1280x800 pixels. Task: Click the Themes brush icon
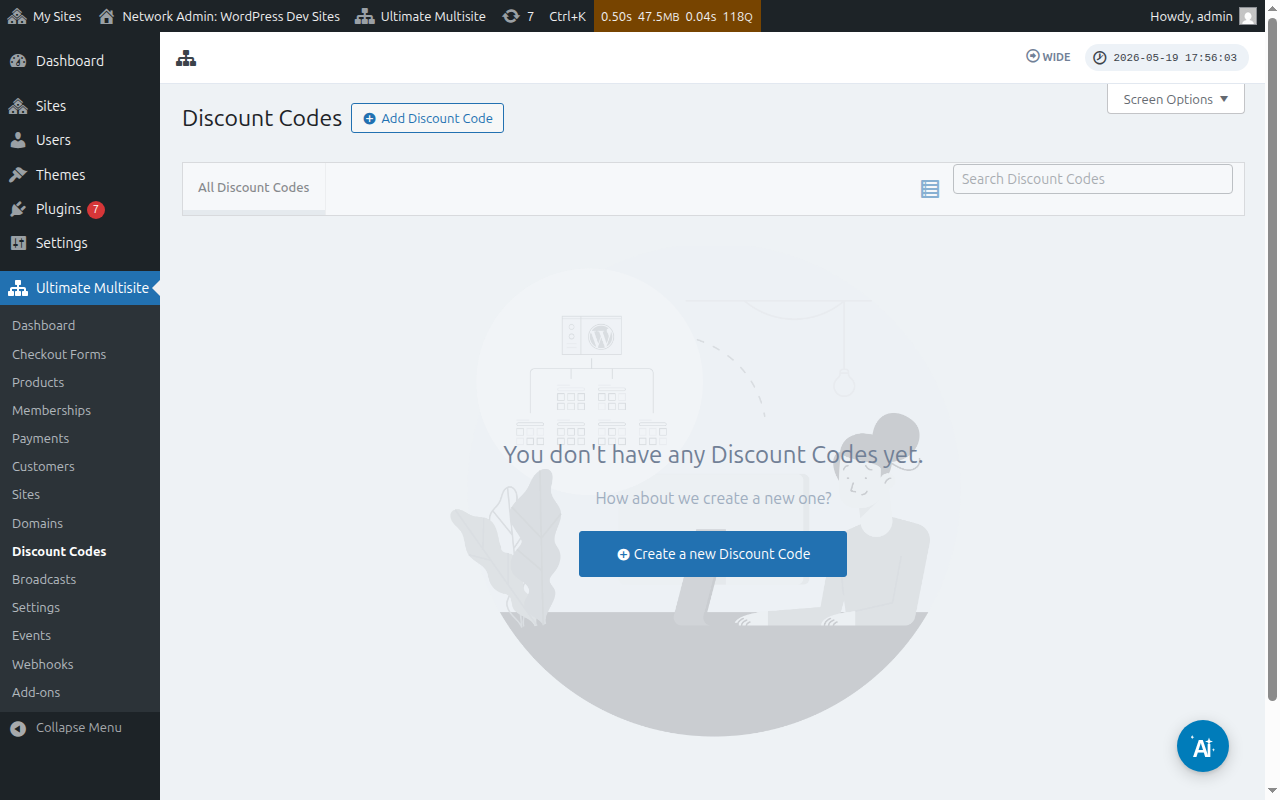pyautogui.click(x=18, y=175)
